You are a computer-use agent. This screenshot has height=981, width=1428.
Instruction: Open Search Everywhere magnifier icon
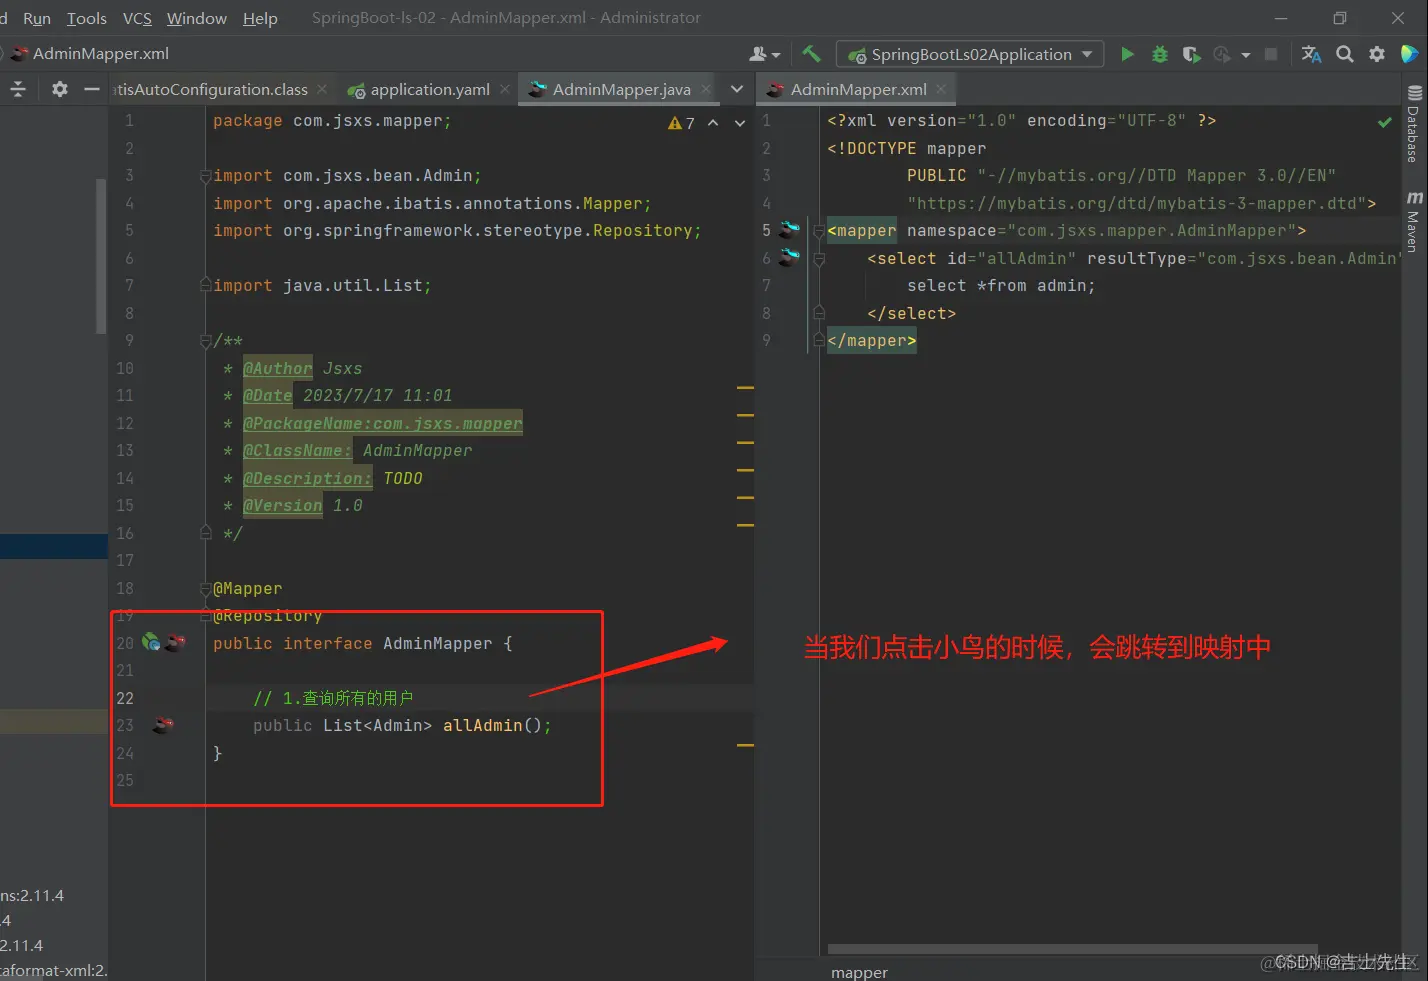[x=1345, y=54]
